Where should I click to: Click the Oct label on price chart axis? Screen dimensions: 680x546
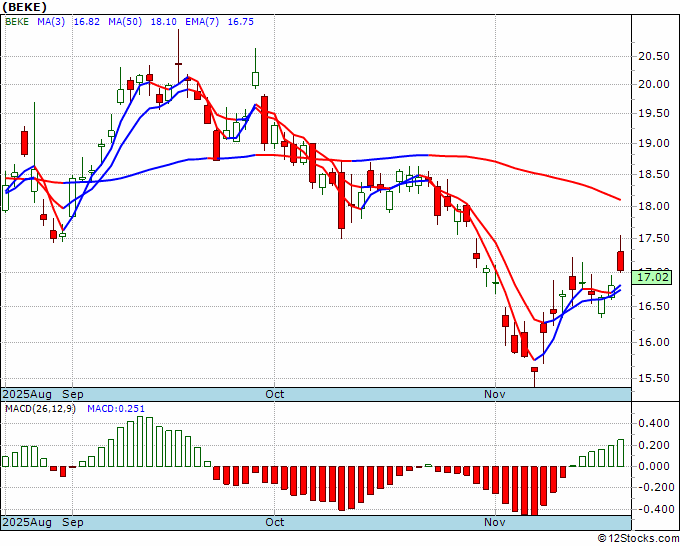(275, 394)
